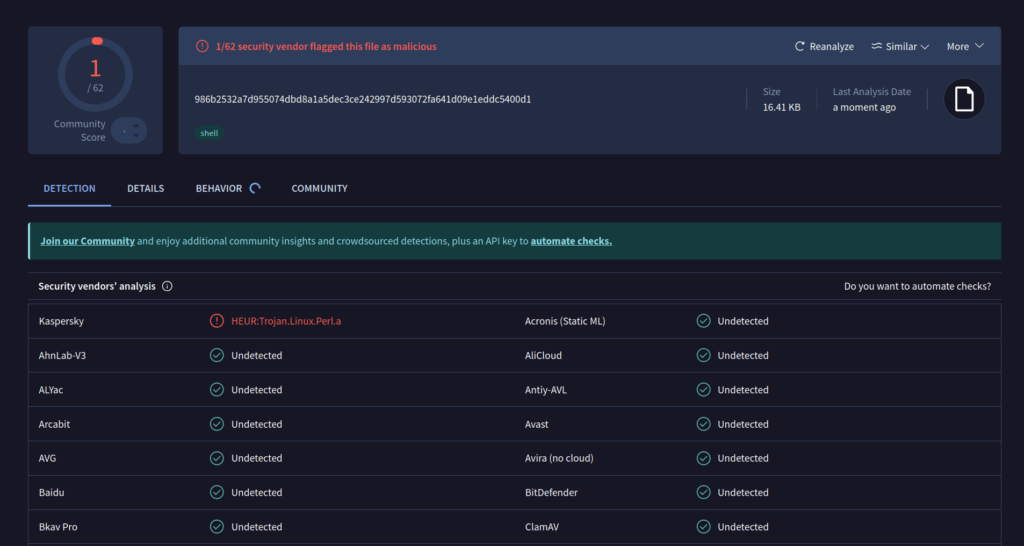The width and height of the screenshot is (1024, 546).
Task: Click the Join our Community link
Action: click(x=87, y=241)
